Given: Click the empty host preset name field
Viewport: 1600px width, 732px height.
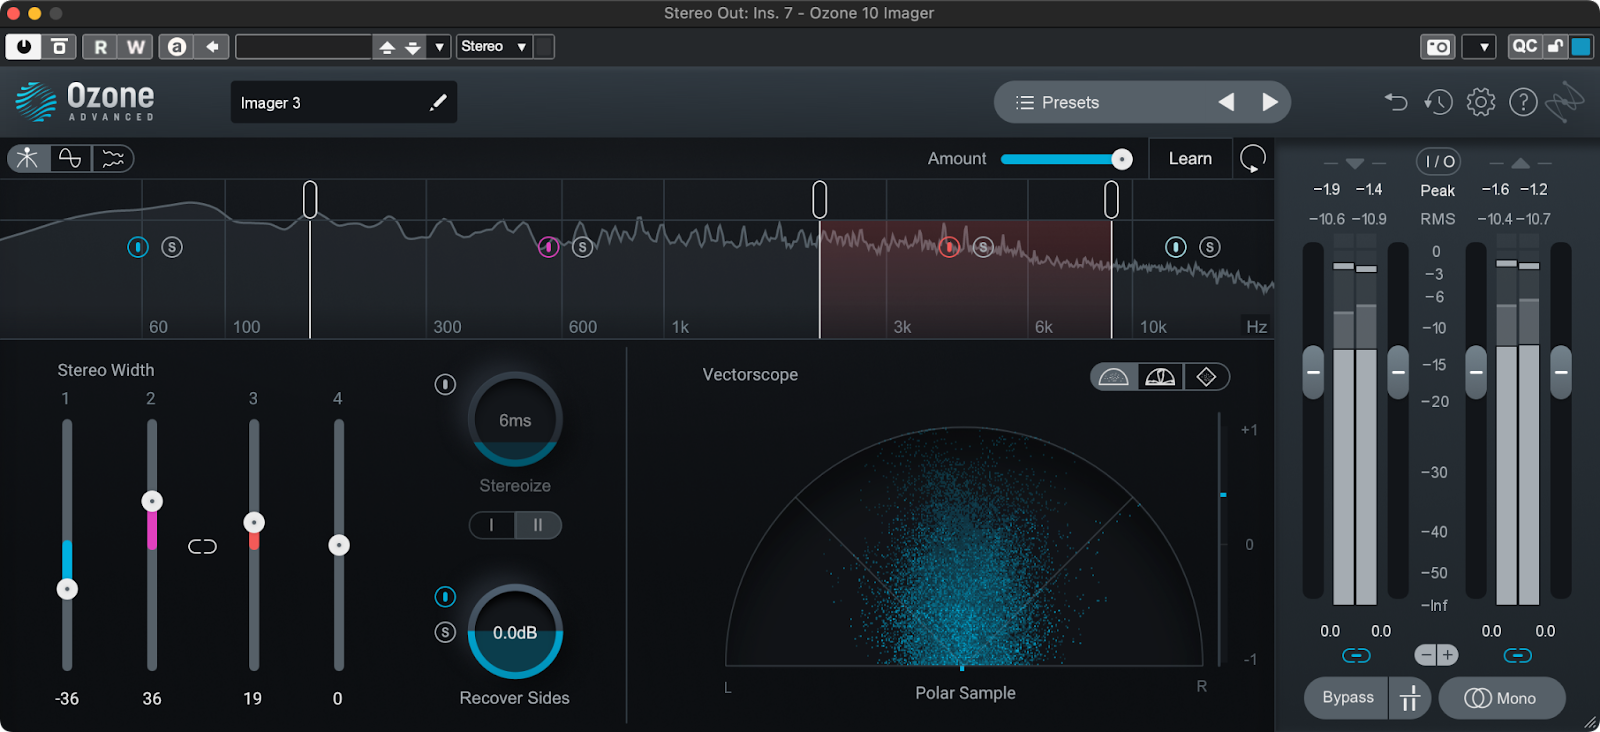Looking at the screenshot, I should (304, 46).
